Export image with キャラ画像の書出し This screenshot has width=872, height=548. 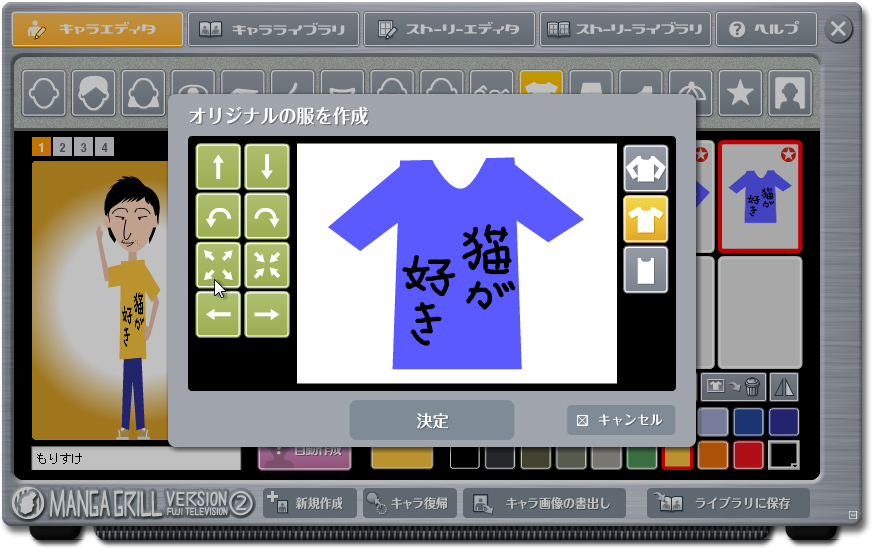(x=544, y=503)
